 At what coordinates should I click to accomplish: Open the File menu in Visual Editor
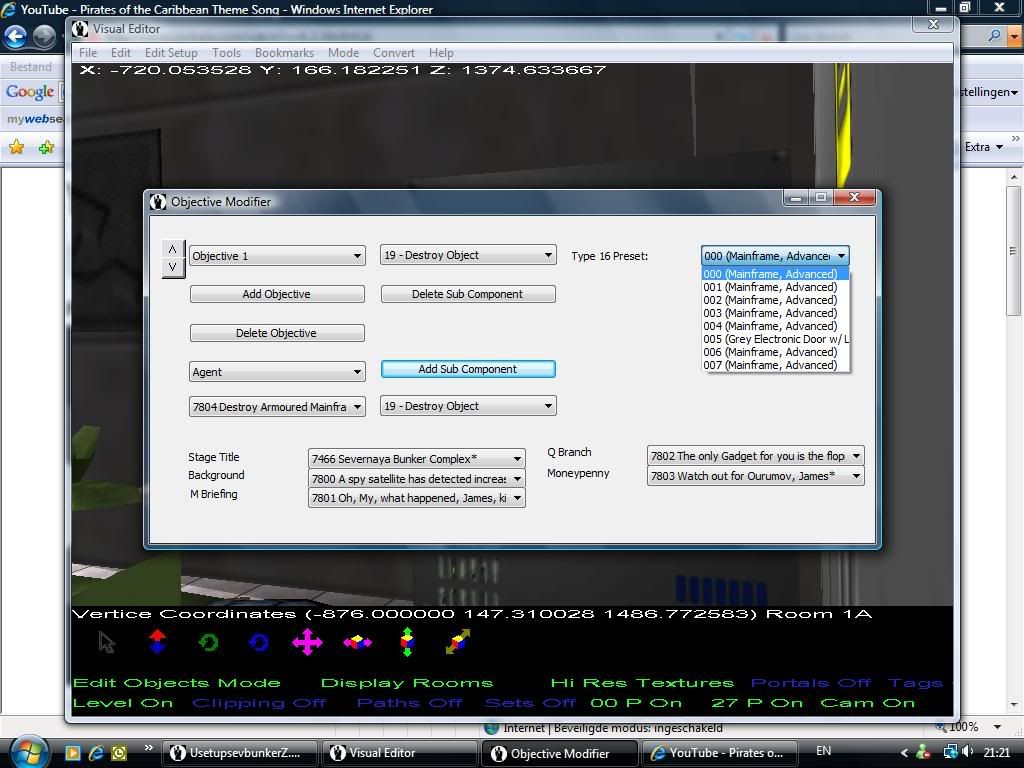point(88,53)
